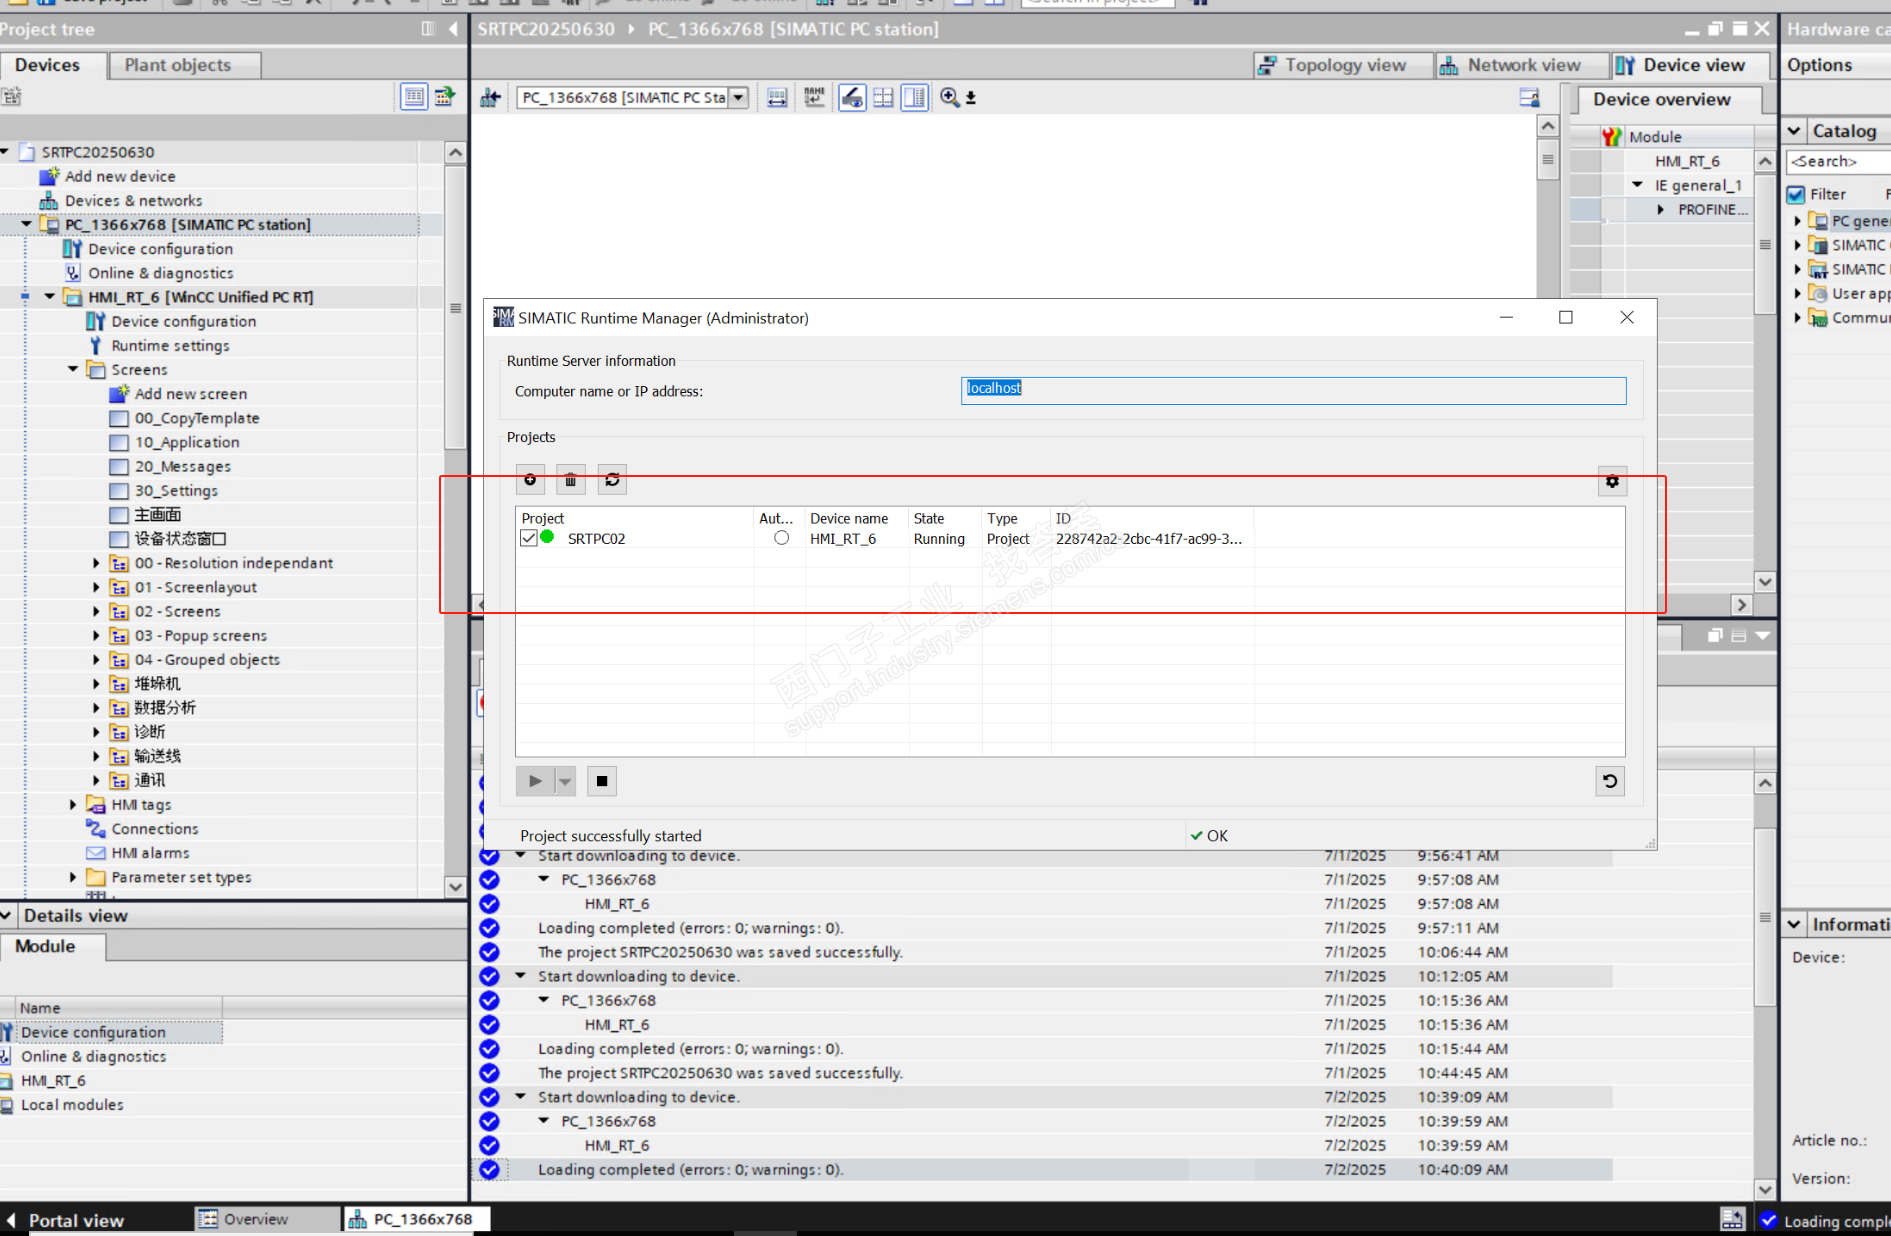Collapse the PC_1366x768 station node
Screen dimensions: 1891x1236
(x=27, y=224)
